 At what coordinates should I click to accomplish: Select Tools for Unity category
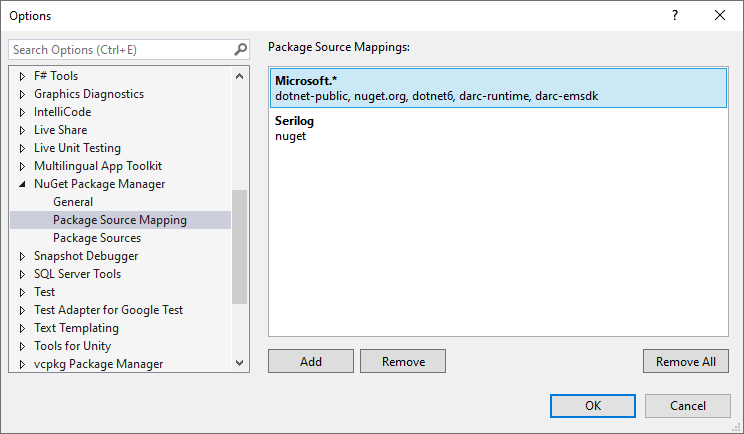(x=73, y=346)
